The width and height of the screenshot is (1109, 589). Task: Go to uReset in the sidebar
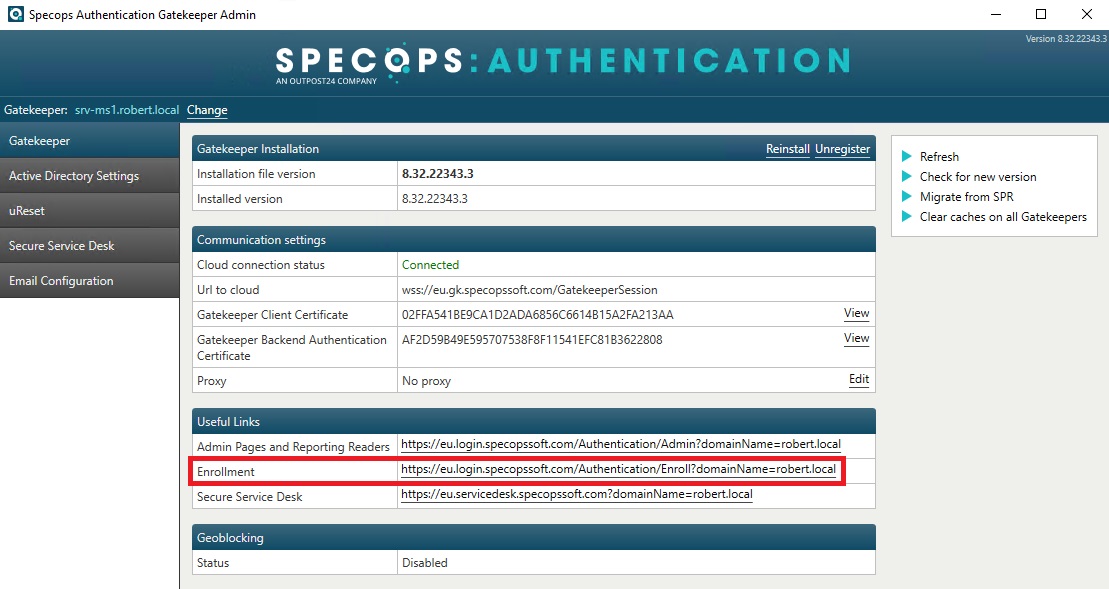(90, 211)
